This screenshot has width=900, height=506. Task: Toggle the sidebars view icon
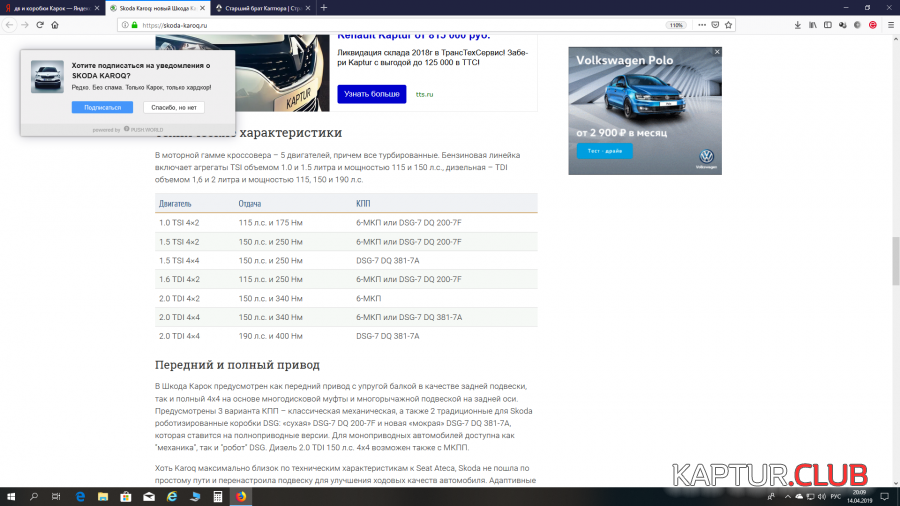pos(828,25)
